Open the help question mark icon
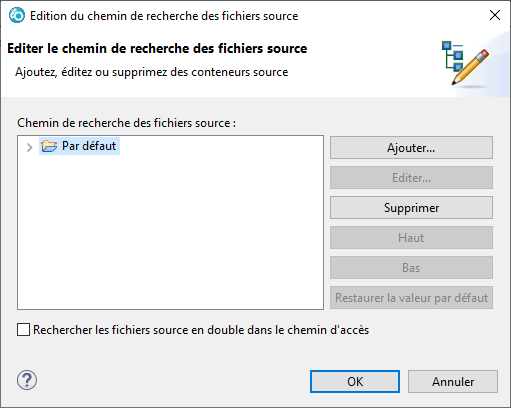 click(x=27, y=380)
